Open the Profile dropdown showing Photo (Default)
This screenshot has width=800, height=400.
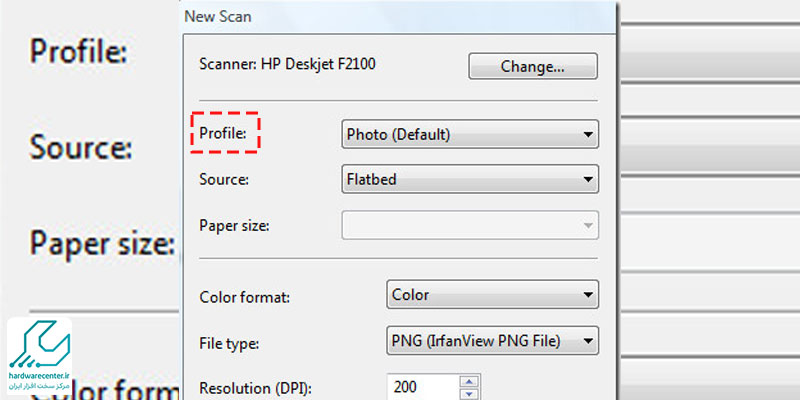click(470, 135)
